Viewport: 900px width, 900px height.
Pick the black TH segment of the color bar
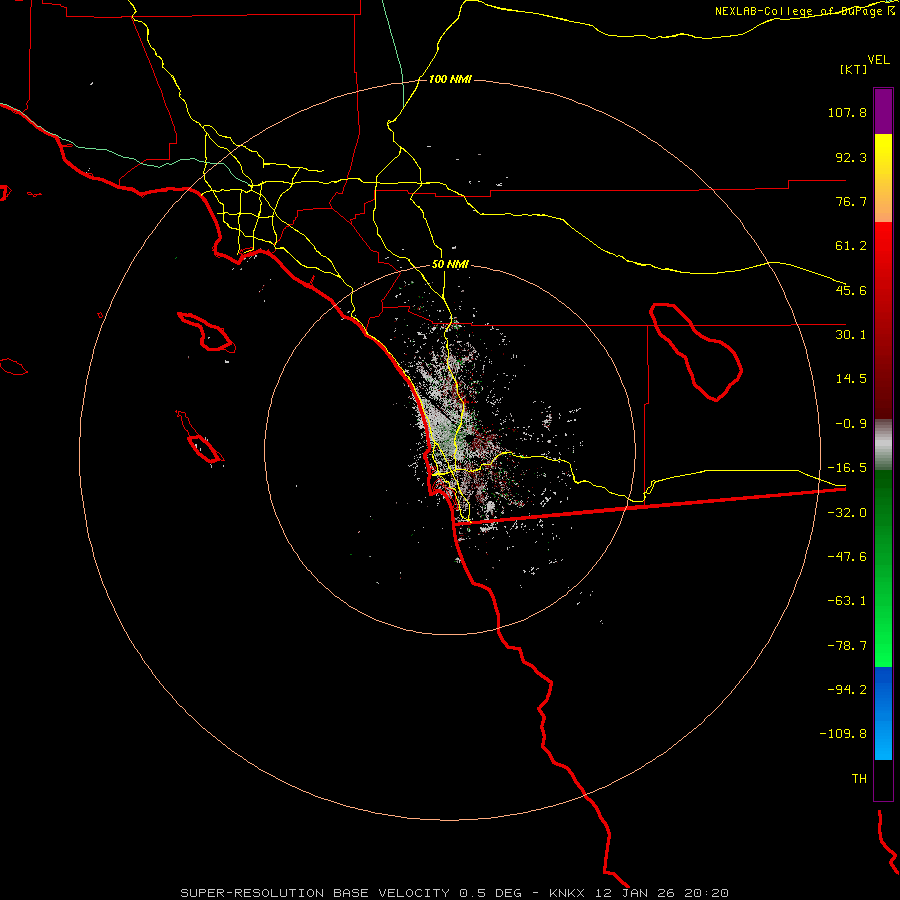(x=883, y=779)
